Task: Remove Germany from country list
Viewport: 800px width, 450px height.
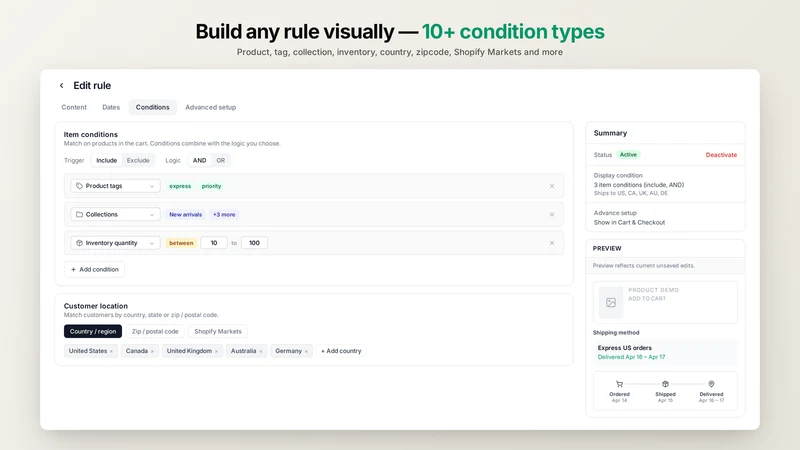Action: 306,352
